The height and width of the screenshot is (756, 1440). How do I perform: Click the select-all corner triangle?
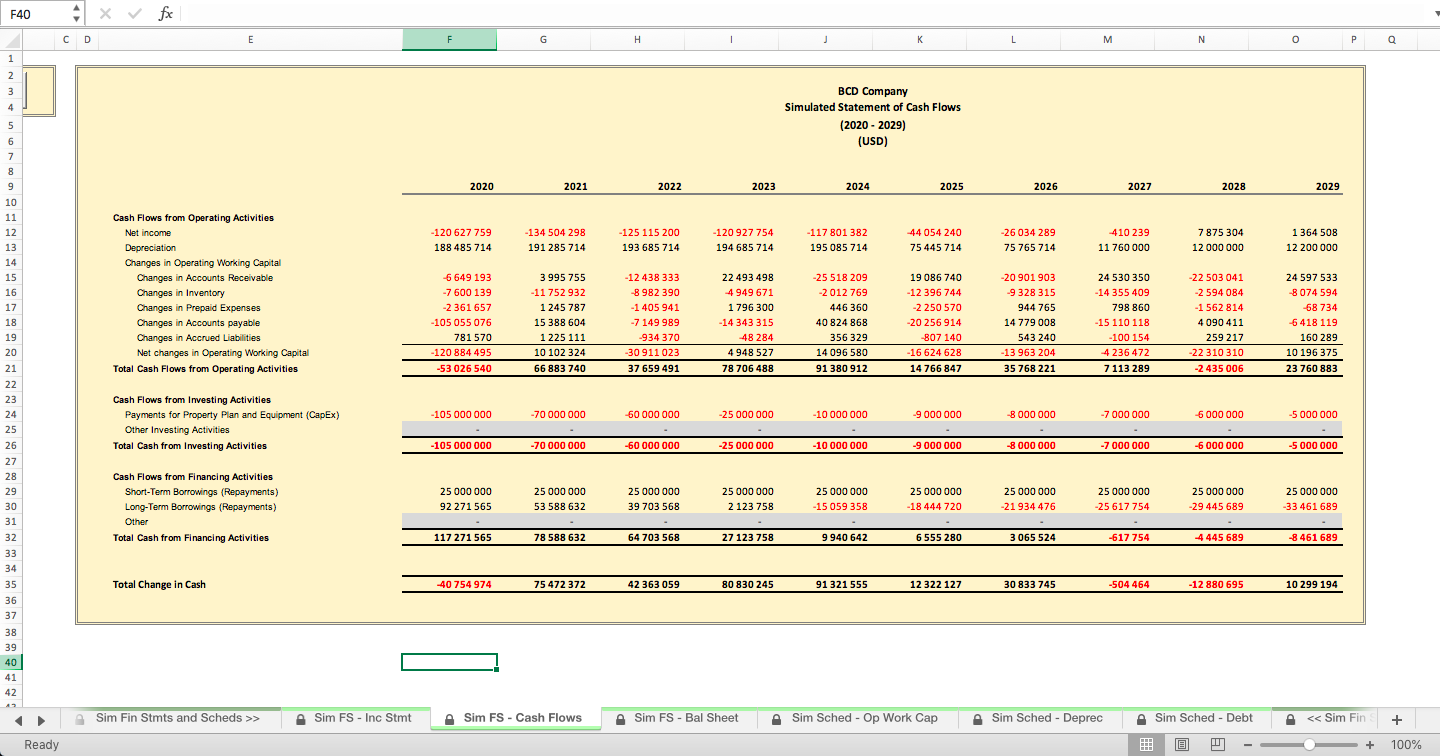[x=10, y=39]
